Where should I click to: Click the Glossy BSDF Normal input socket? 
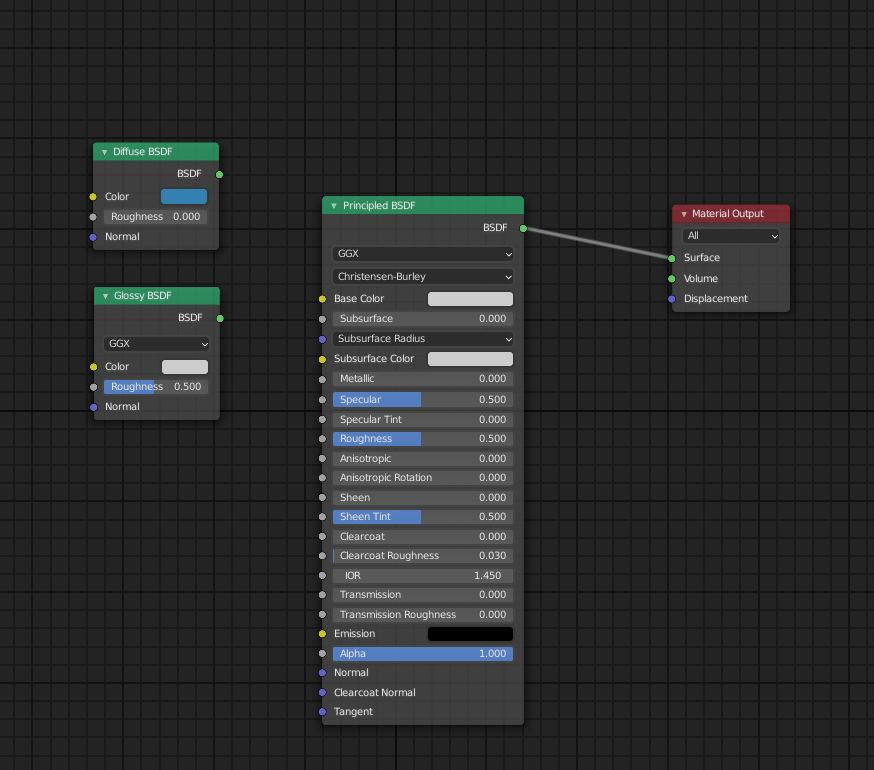click(x=94, y=407)
